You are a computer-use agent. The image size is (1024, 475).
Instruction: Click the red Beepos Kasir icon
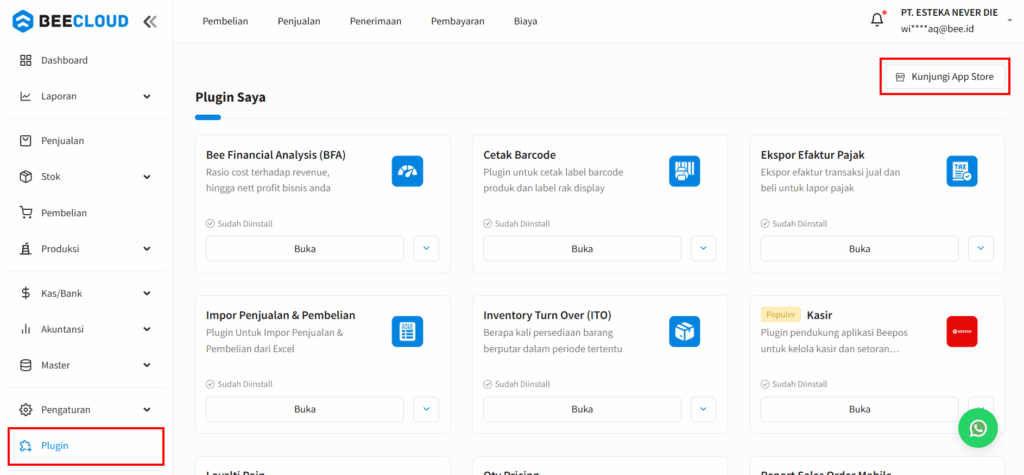[962, 331]
